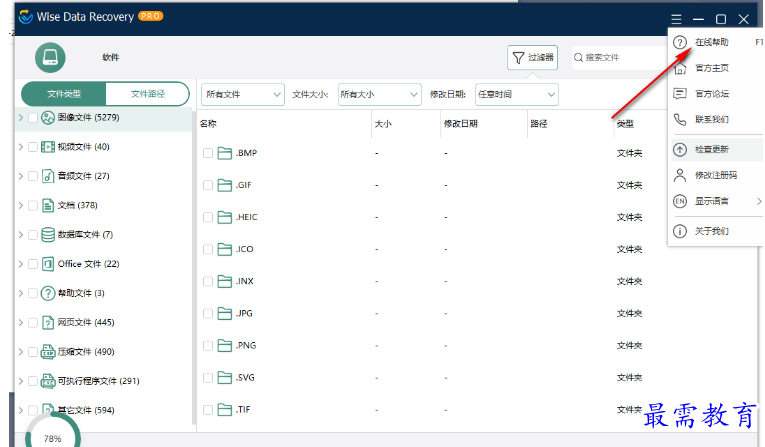Expand the 网页文件 tree node

[20, 323]
